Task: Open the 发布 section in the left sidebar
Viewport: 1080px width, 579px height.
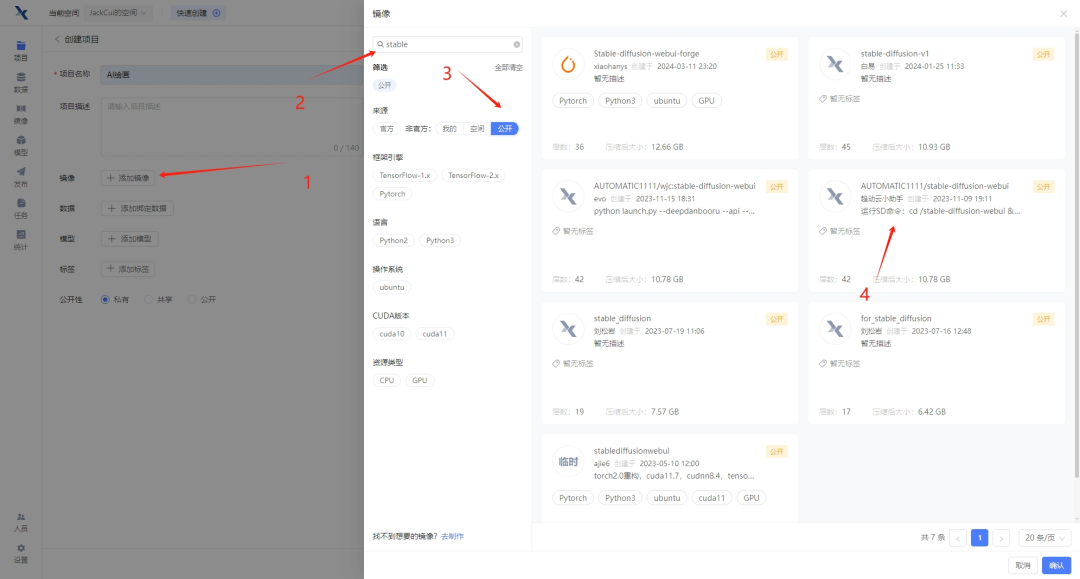Action: [x=21, y=178]
